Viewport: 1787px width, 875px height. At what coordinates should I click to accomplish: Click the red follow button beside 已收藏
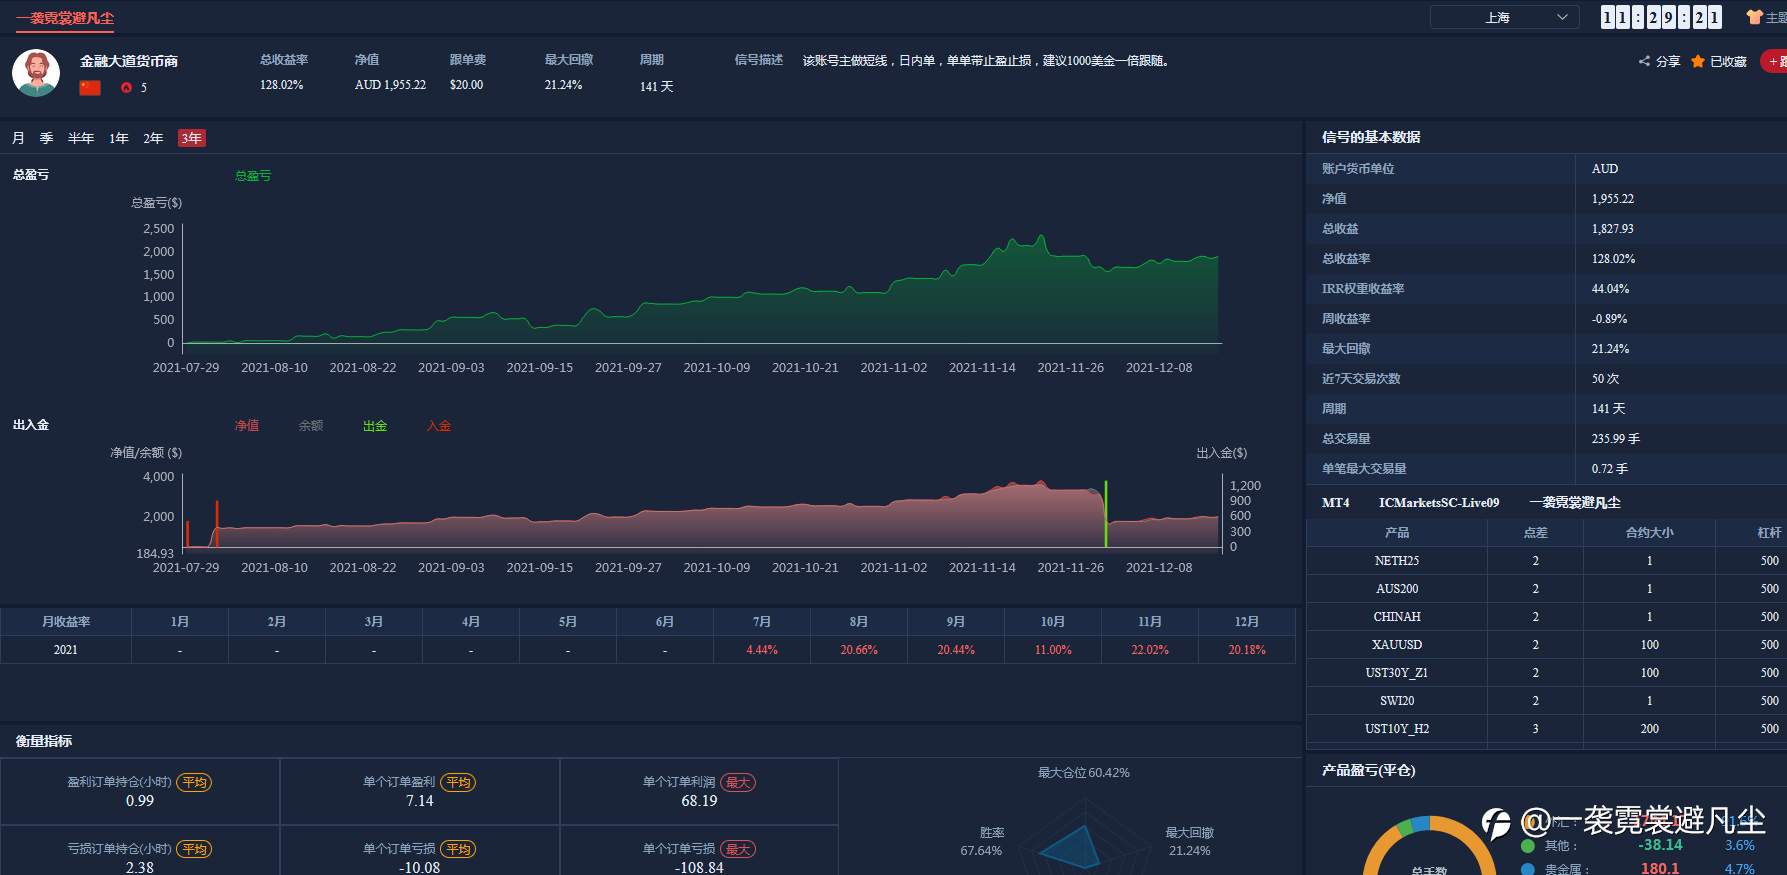coord(1775,61)
